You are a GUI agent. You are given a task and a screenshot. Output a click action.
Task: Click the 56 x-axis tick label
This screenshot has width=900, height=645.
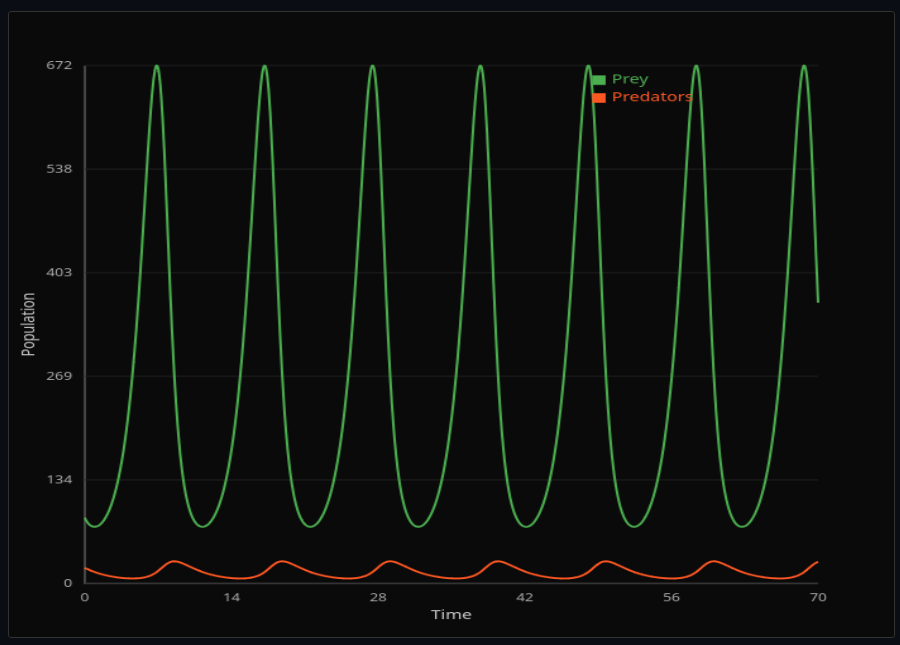coord(671,597)
